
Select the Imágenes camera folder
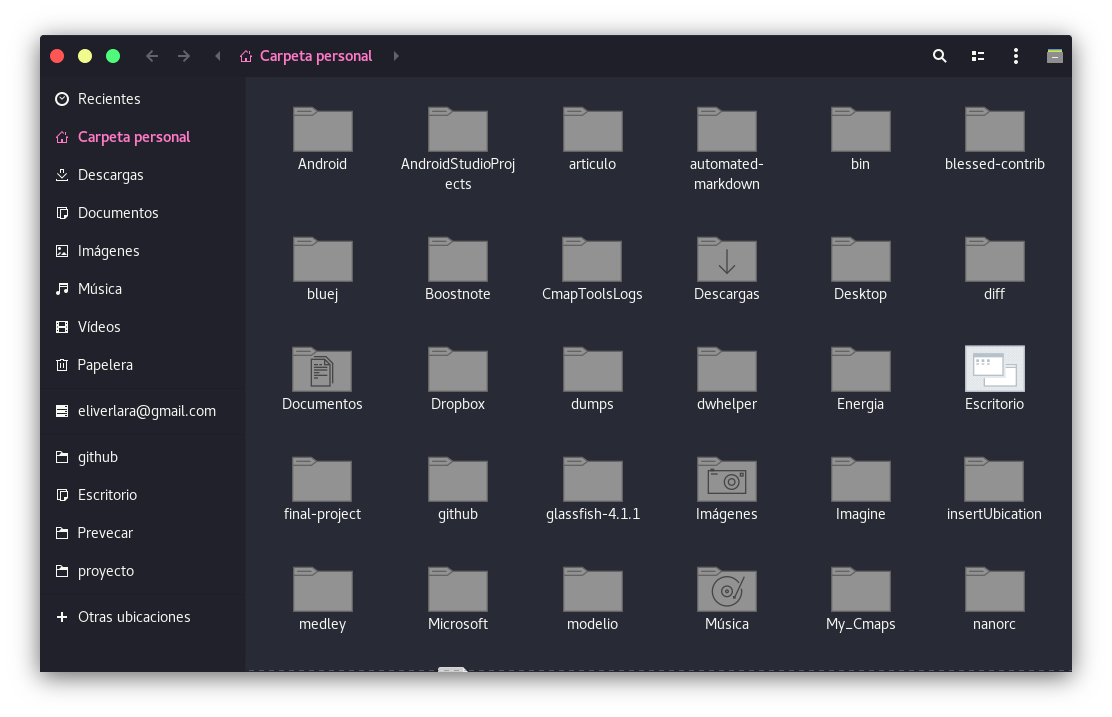pos(726,479)
